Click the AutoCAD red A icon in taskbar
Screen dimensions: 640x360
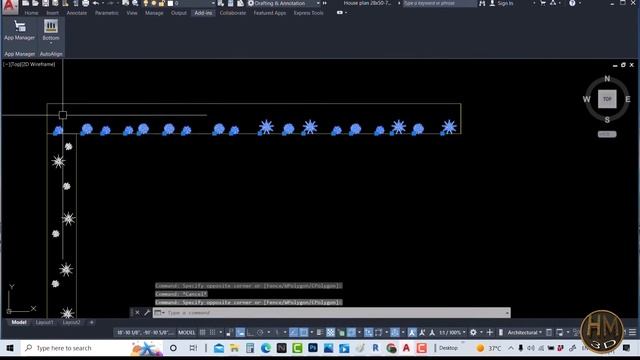[x=406, y=348]
